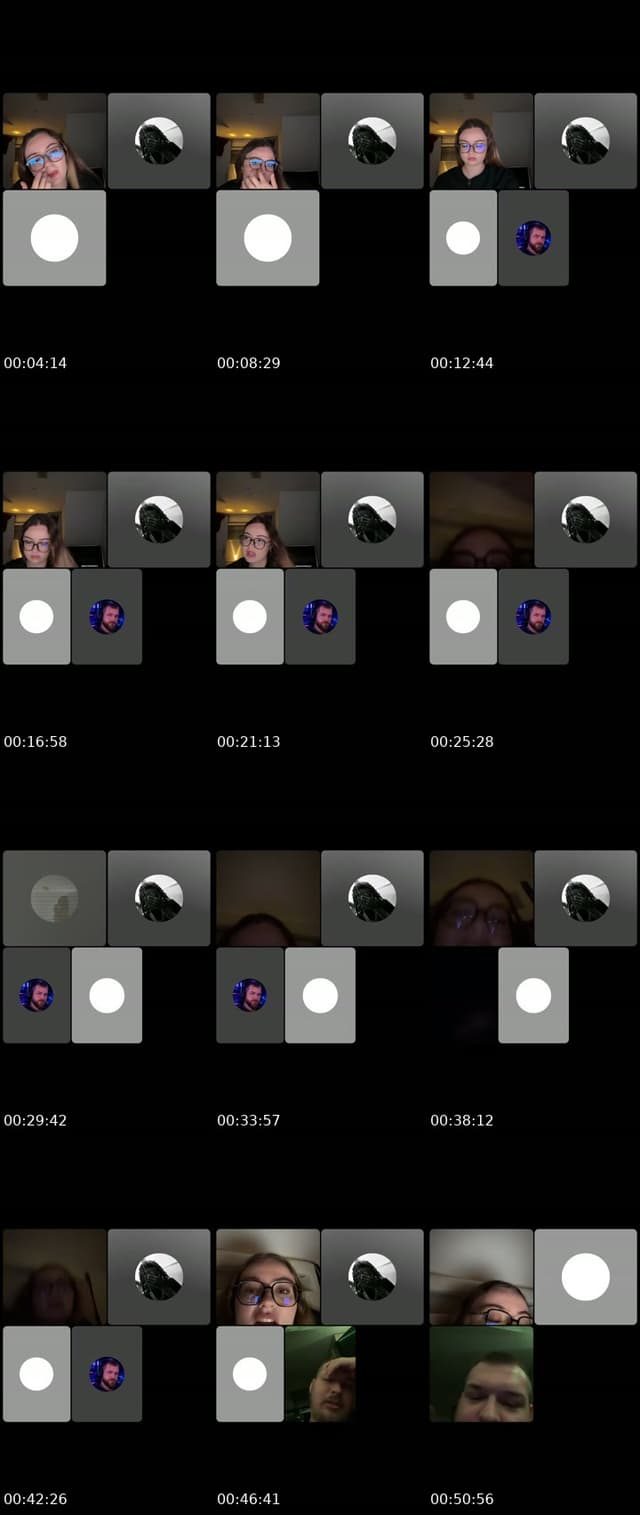Click the 00:25:28 timestamp label
The image size is (640, 1515).
(x=462, y=742)
